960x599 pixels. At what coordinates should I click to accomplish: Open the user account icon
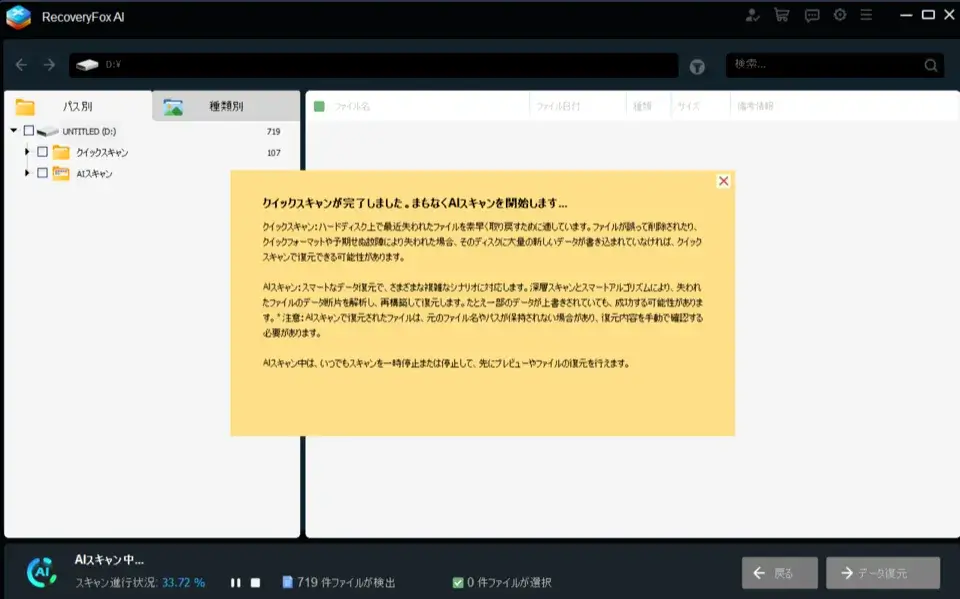click(x=752, y=15)
